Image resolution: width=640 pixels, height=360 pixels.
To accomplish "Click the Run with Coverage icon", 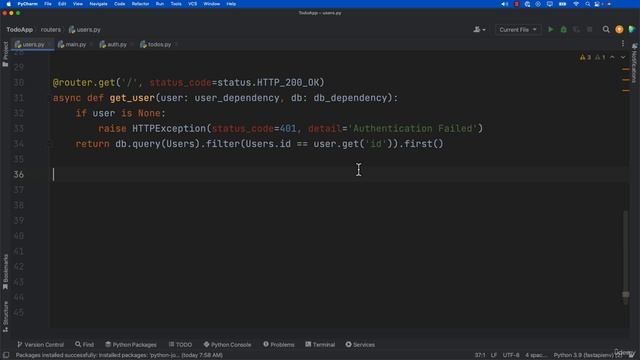I will 576,29.
